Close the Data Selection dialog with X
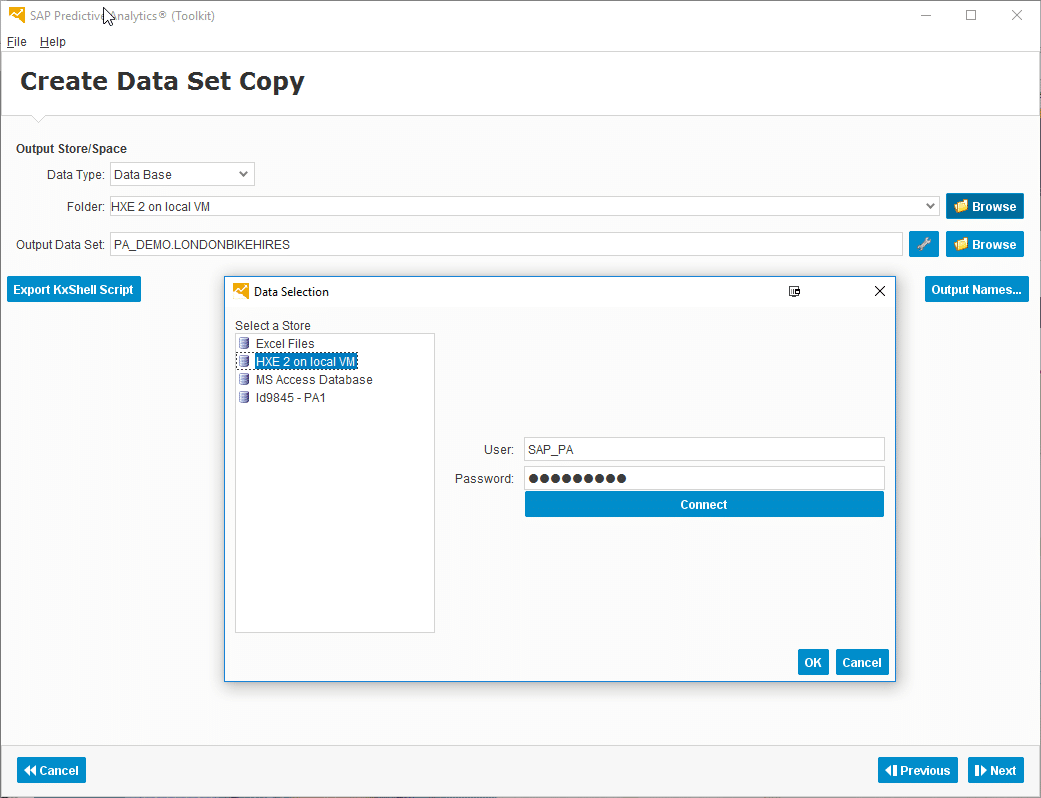 pos(880,292)
